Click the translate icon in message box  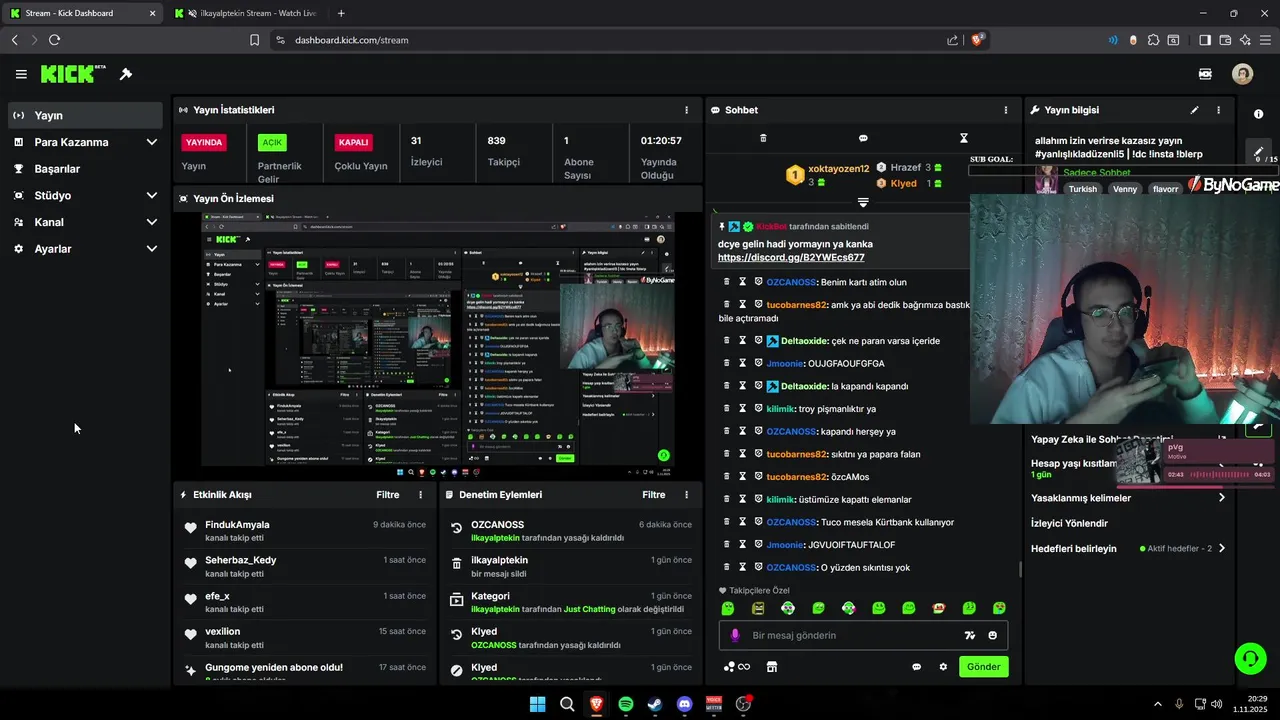coord(969,635)
